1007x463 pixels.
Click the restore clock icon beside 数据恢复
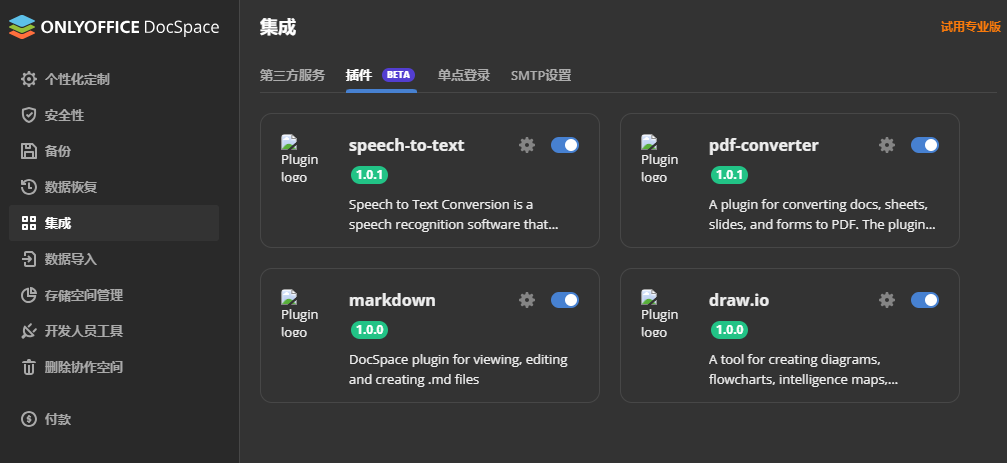click(x=29, y=187)
